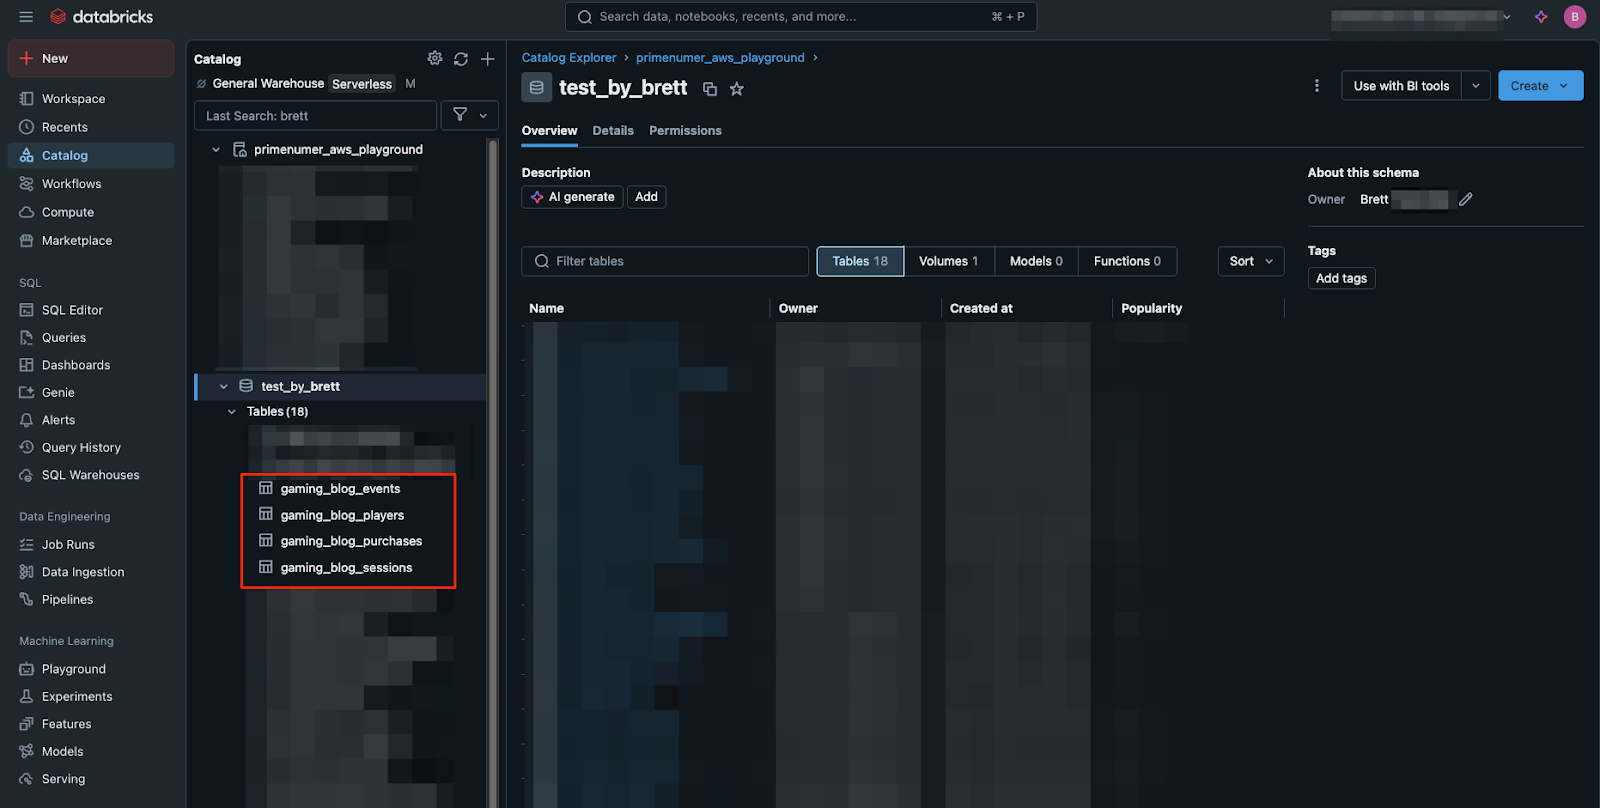Click the Filter tables field

(x=665, y=261)
